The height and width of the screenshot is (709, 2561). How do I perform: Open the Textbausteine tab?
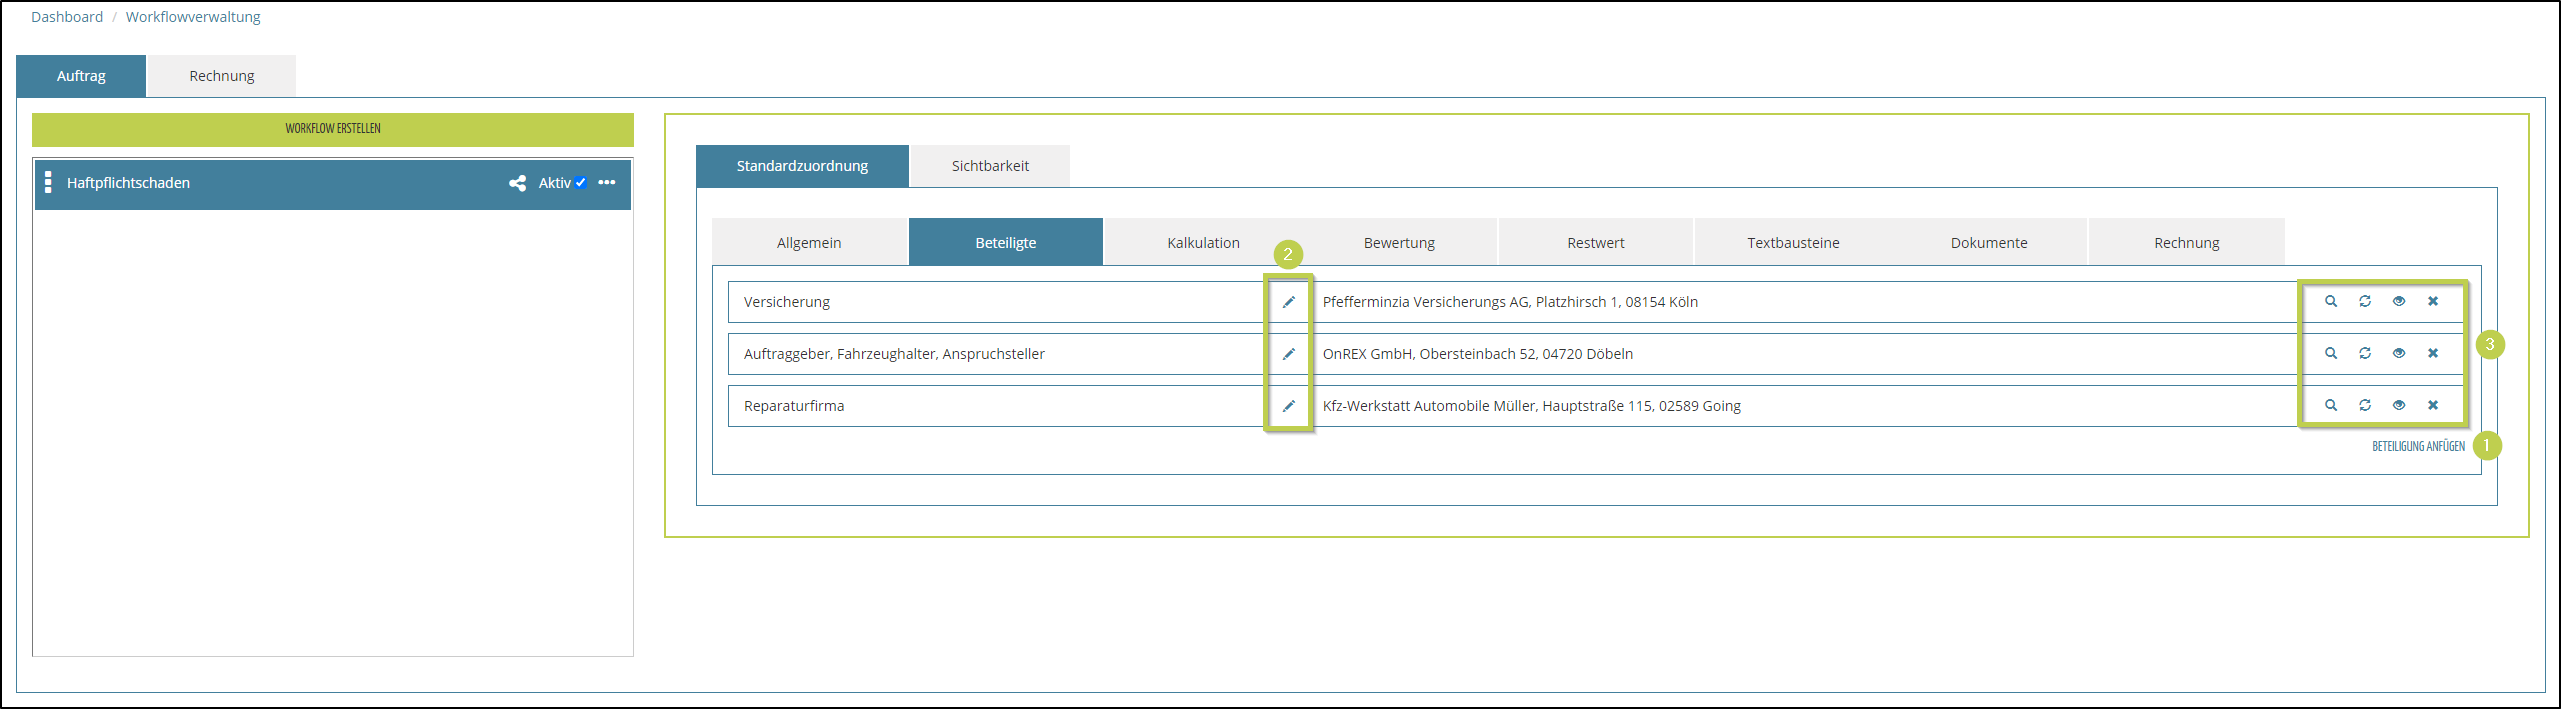pos(1792,243)
